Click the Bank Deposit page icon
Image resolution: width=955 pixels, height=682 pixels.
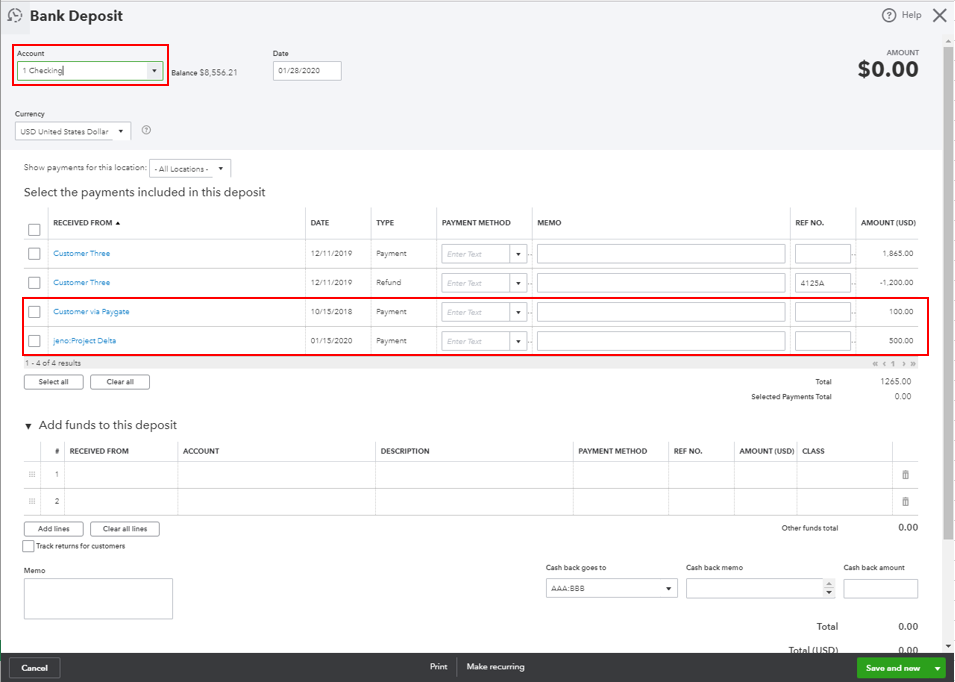pyautogui.click(x=14, y=15)
